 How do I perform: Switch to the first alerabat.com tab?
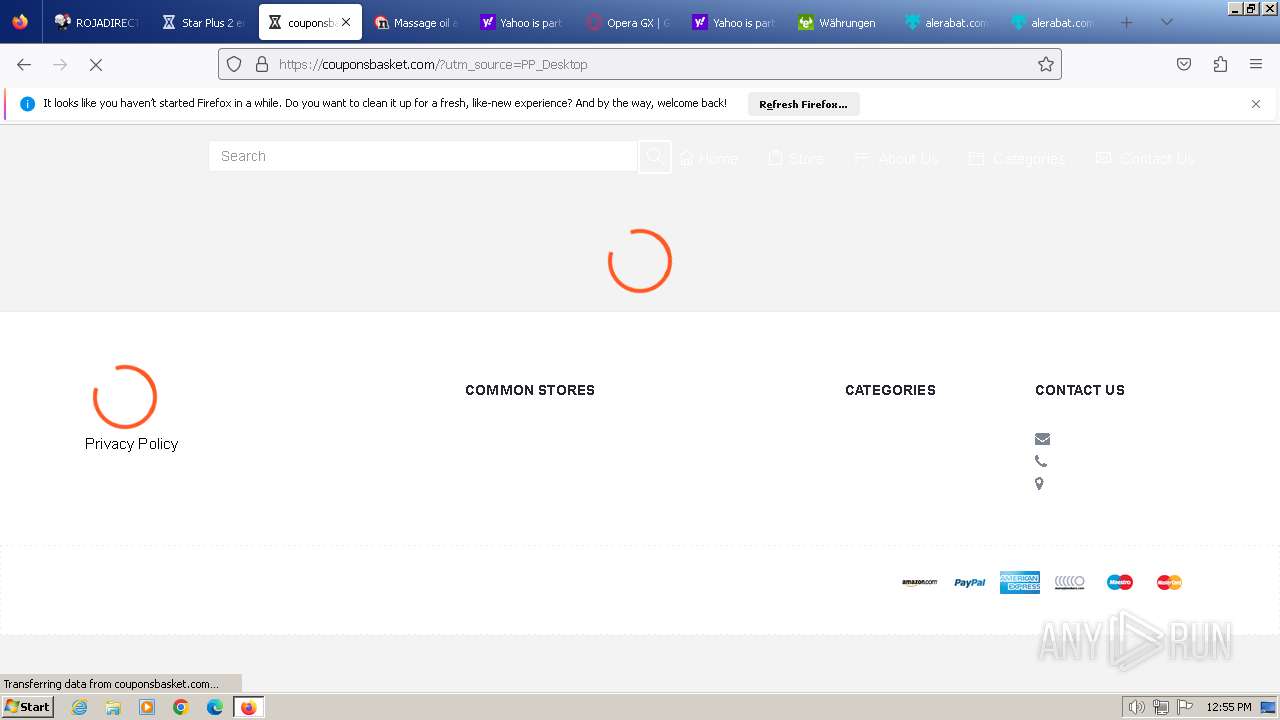coord(945,22)
